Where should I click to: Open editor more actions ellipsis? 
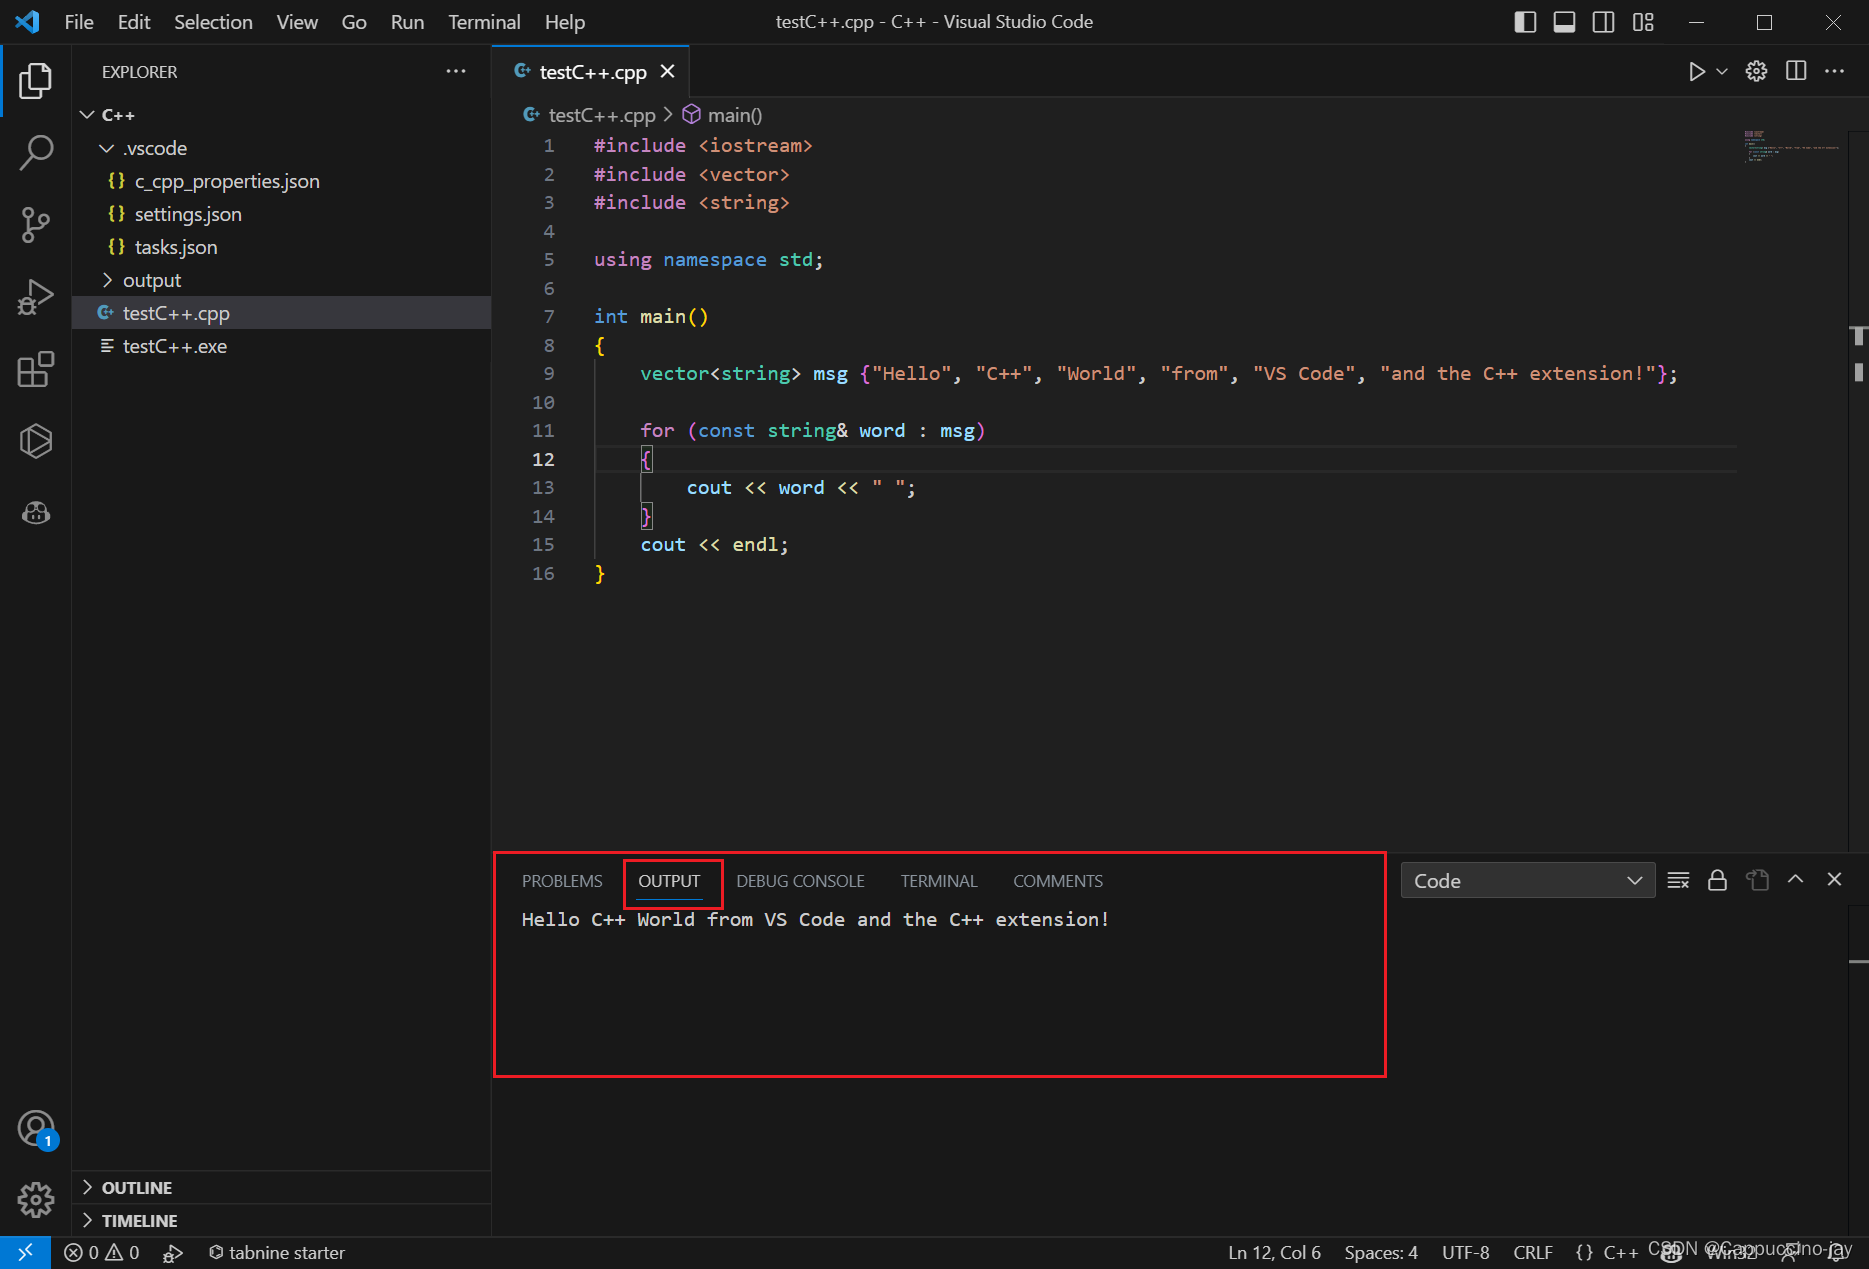click(x=1834, y=71)
